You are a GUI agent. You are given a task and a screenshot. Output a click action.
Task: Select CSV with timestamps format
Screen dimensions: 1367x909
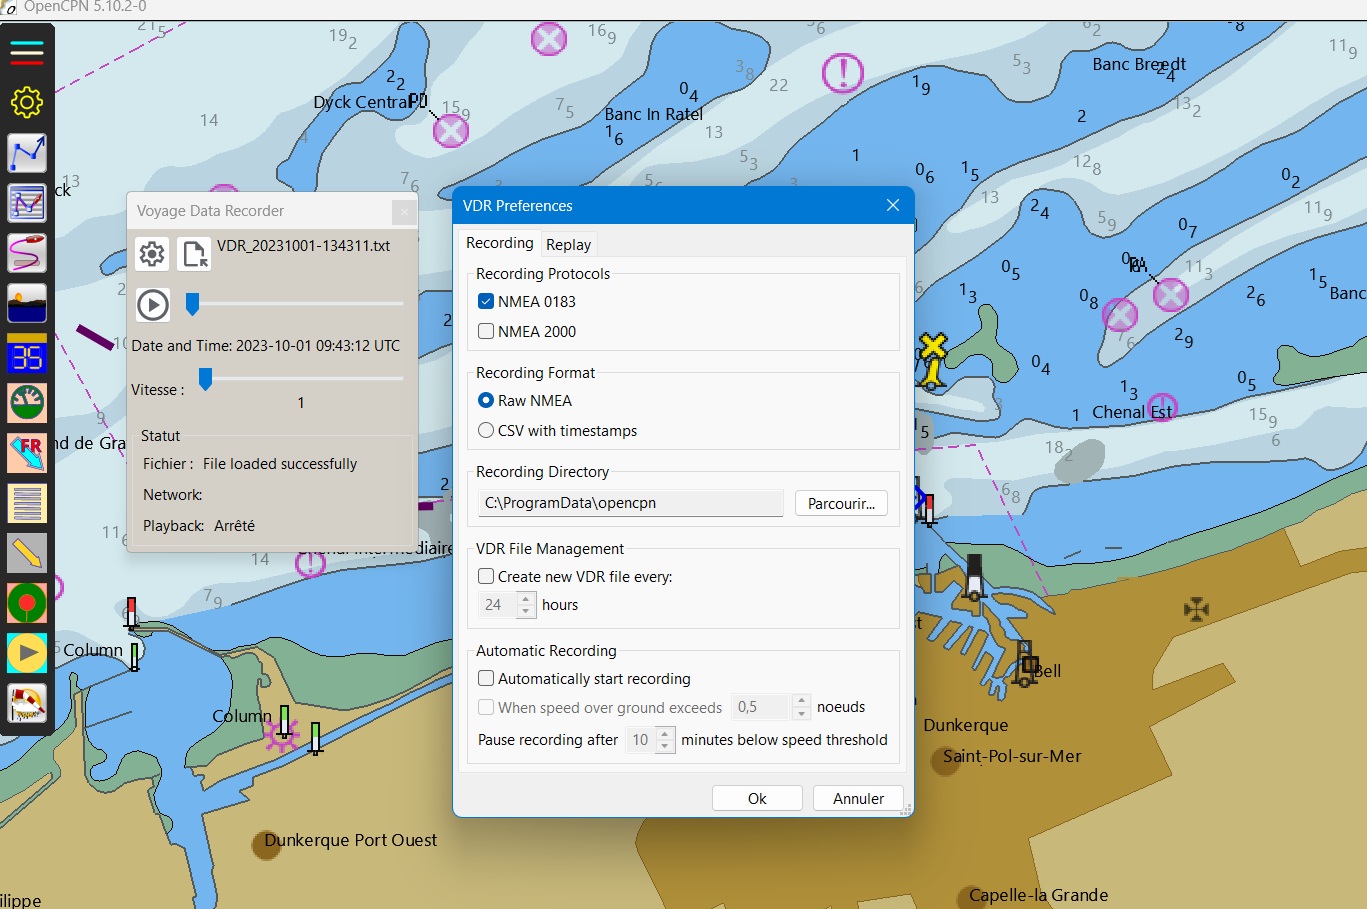point(486,431)
